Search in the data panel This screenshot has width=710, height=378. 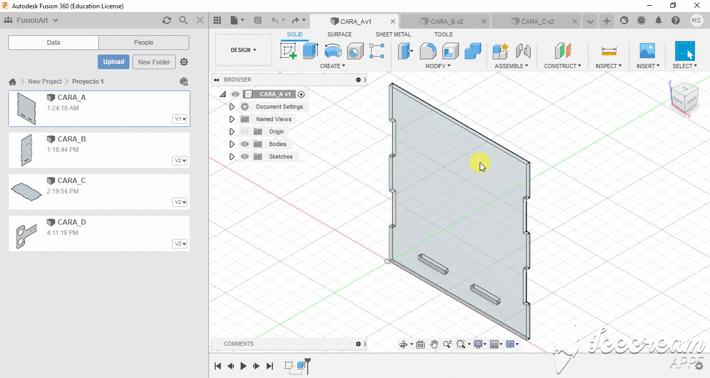tap(183, 20)
